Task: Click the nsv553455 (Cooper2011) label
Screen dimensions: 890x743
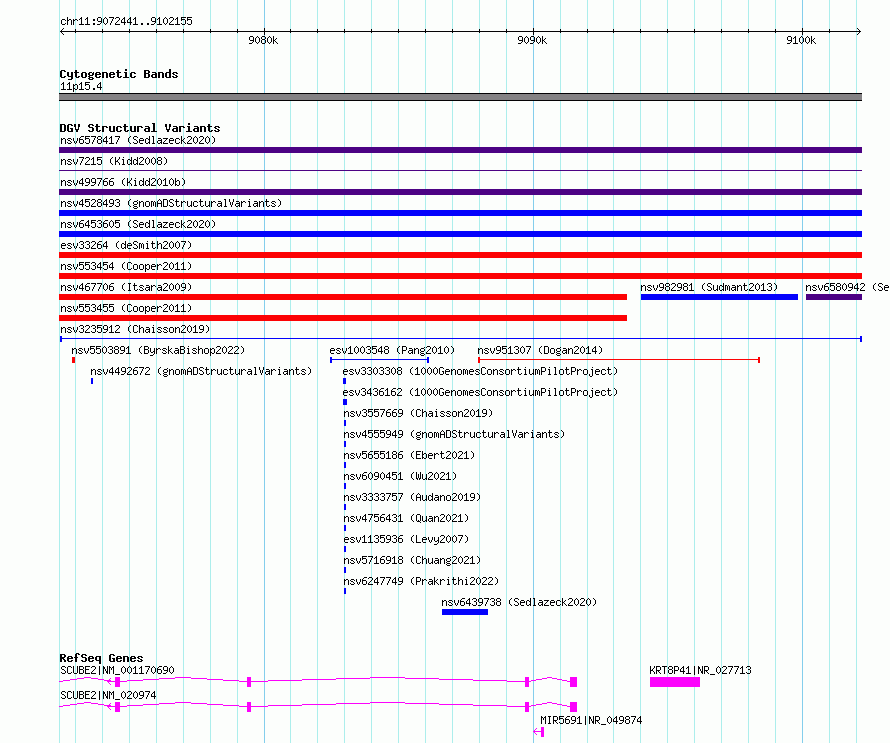Action: tap(126, 308)
